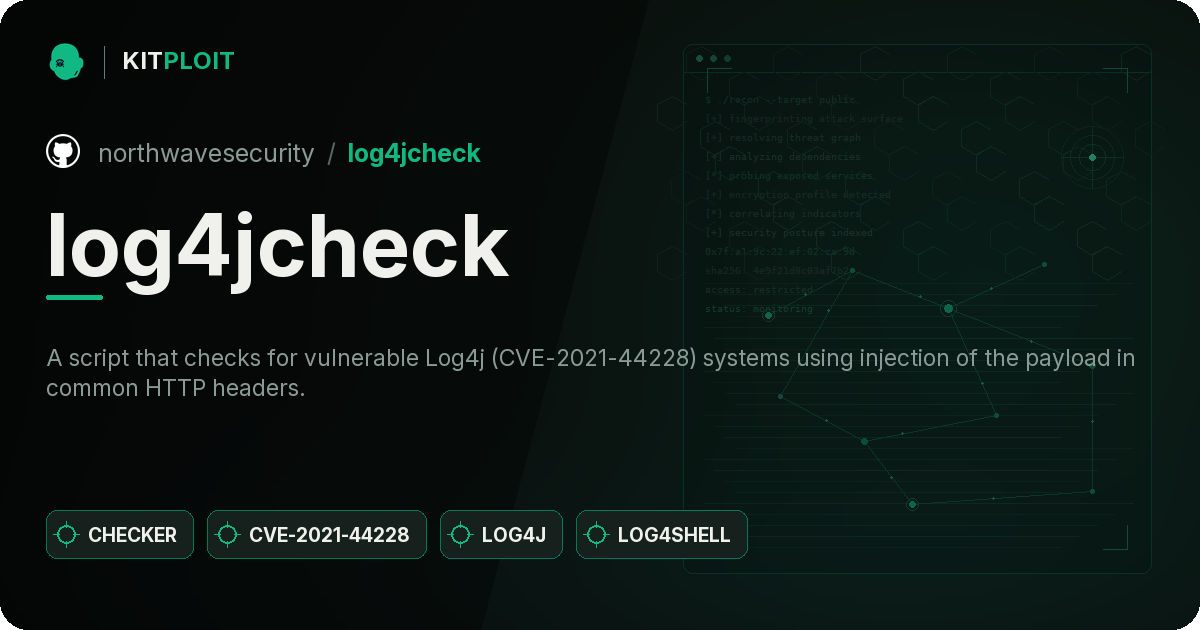Open the log4jcheck repository link

tap(414, 153)
